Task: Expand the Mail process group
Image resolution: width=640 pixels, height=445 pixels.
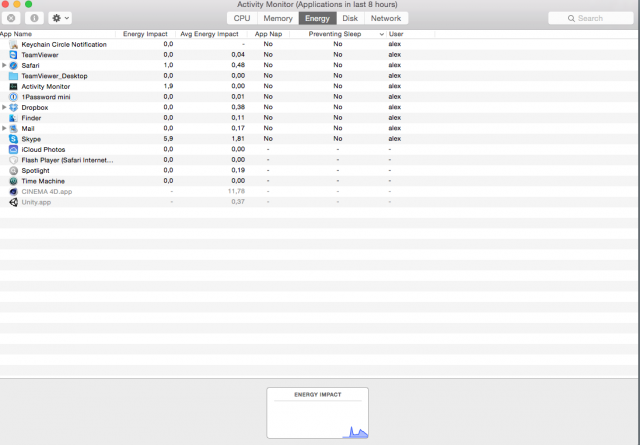Action: [4, 128]
